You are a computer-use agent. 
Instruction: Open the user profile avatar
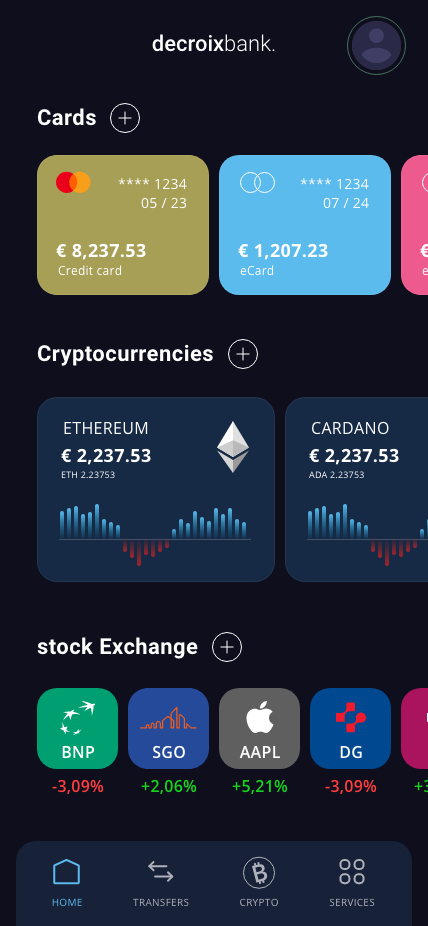pos(376,45)
